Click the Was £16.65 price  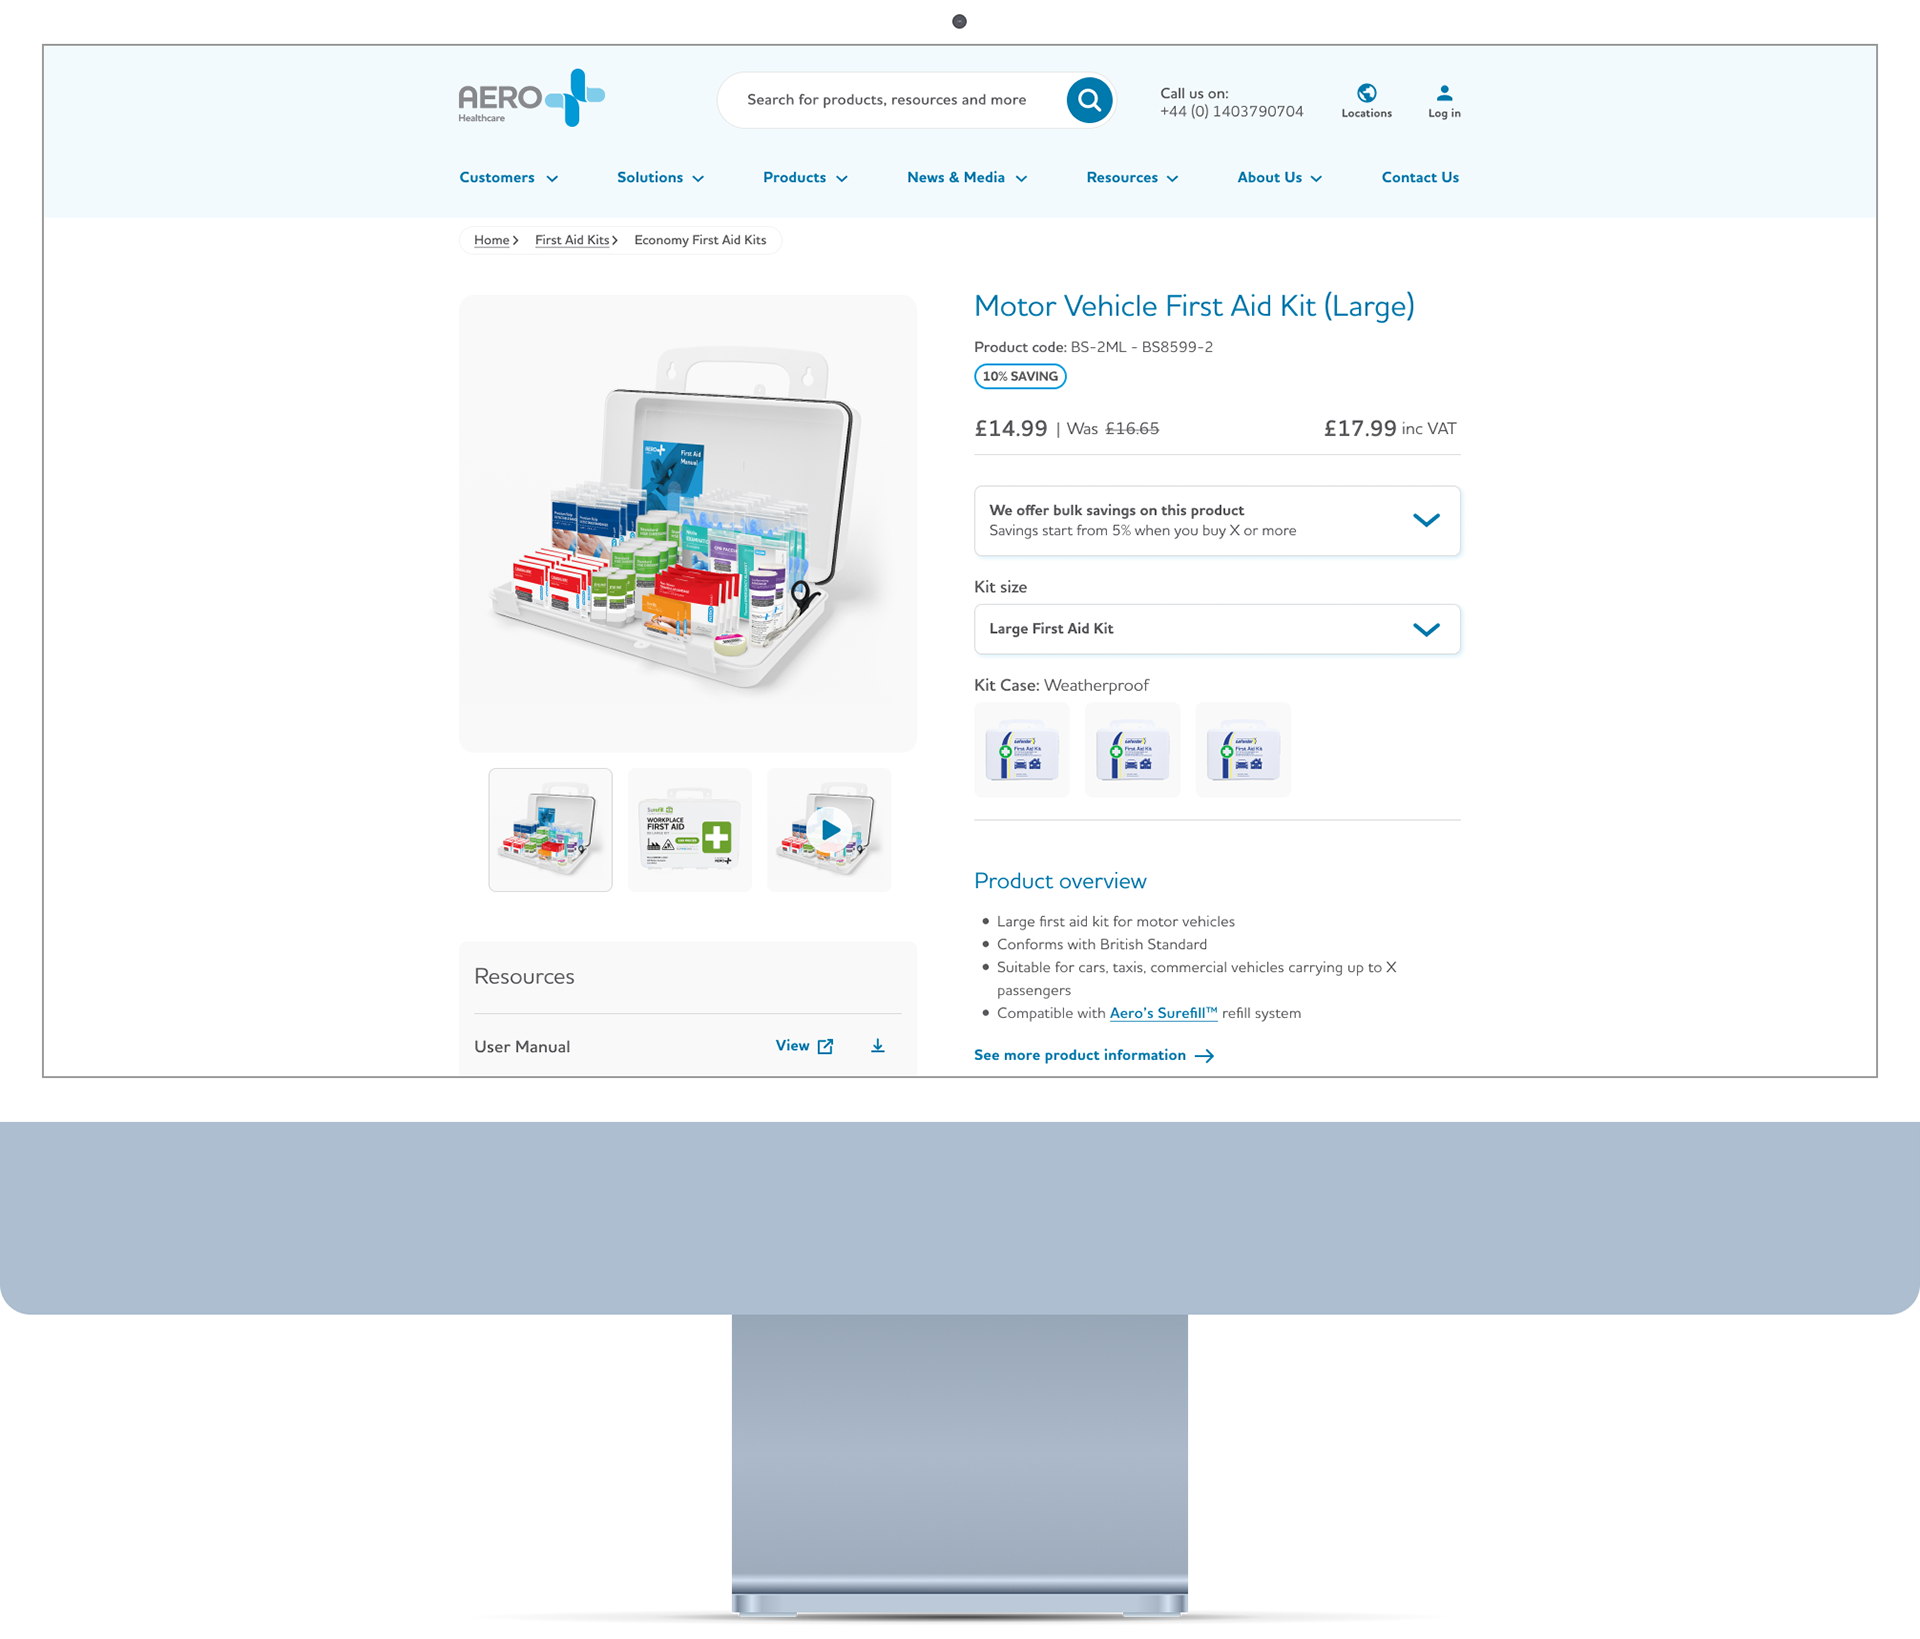click(x=1113, y=429)
